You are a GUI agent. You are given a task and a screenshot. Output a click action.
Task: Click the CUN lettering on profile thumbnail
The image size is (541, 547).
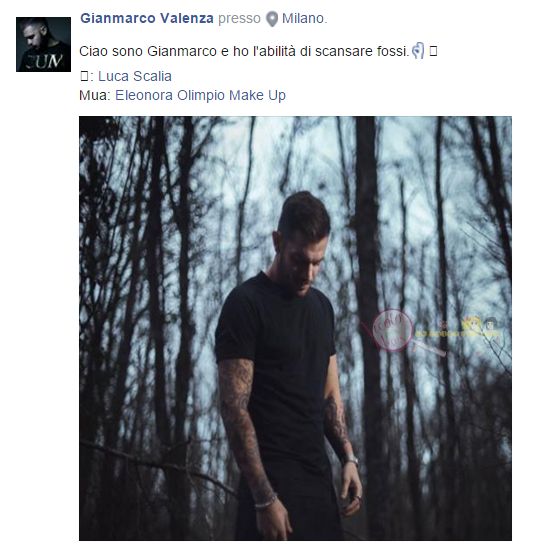click(45, 61)
